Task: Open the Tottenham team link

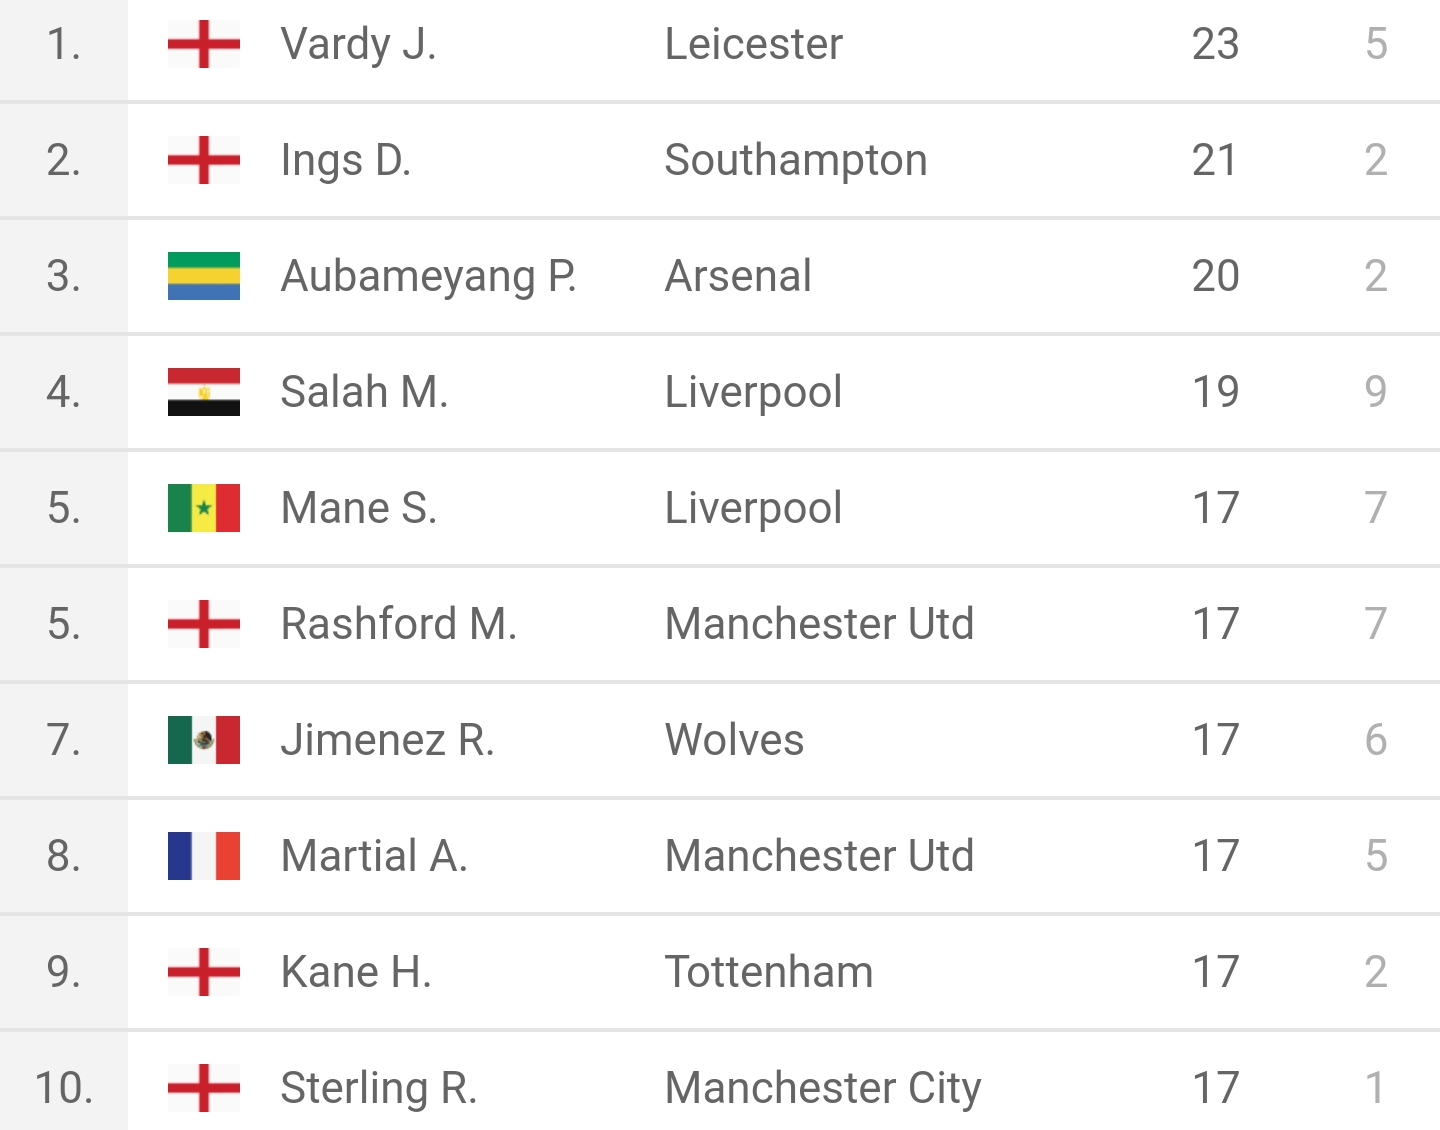Action: [x=769, y=972]
